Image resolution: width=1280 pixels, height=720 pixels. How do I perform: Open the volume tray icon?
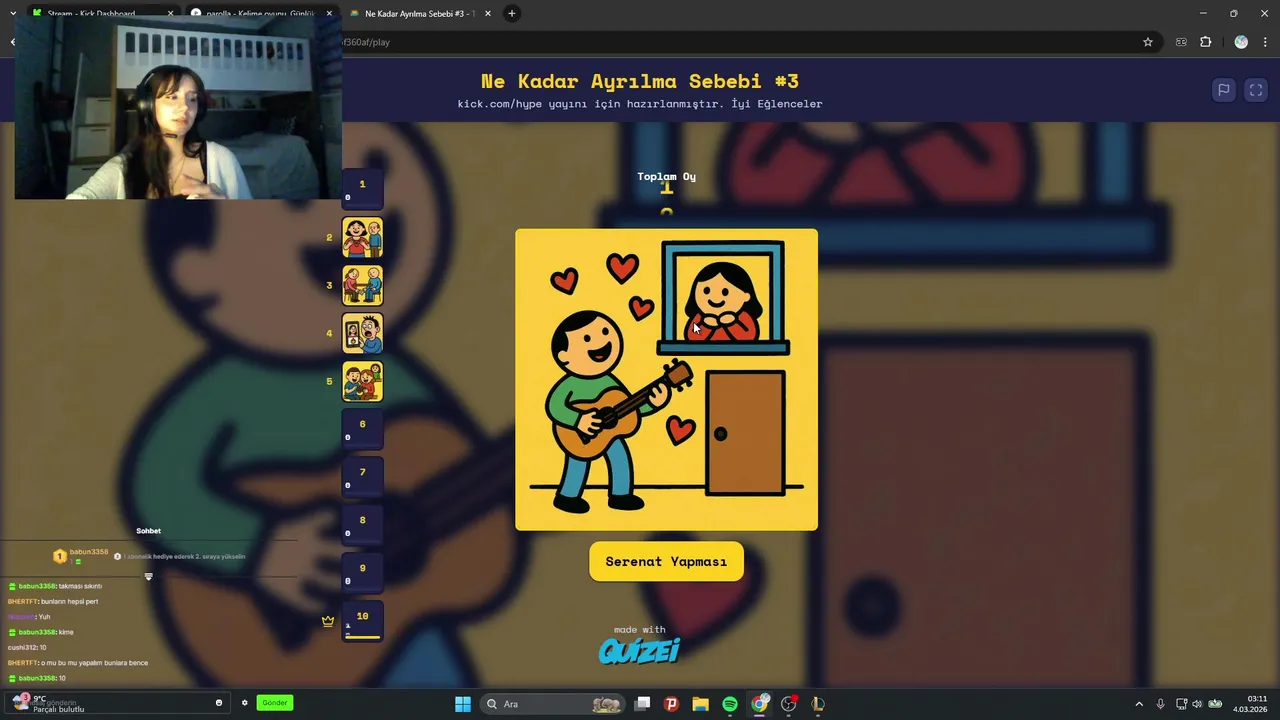pyautogui.click(x=1197, y=704)
